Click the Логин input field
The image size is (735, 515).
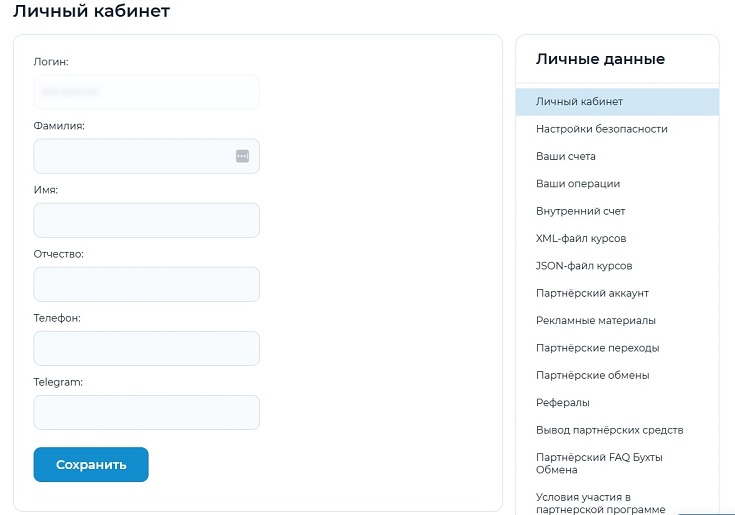tap(146, 92)
